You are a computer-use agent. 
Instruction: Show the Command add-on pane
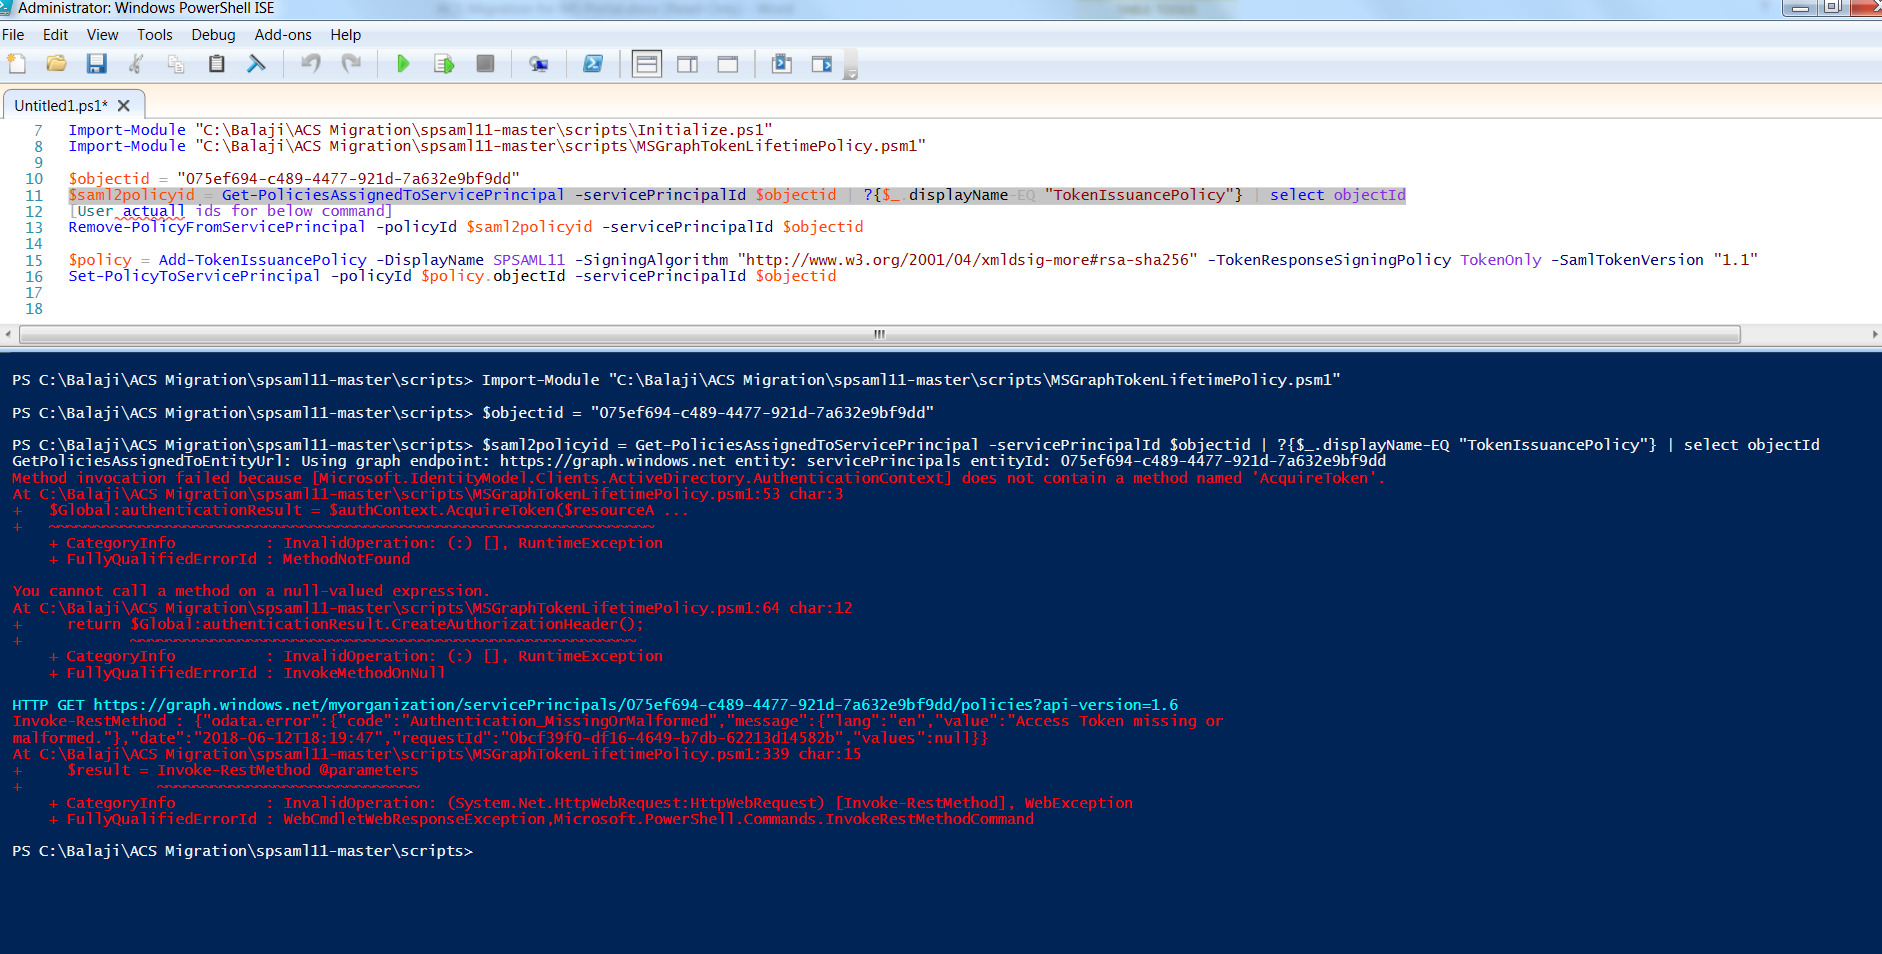tap(822, 64)
